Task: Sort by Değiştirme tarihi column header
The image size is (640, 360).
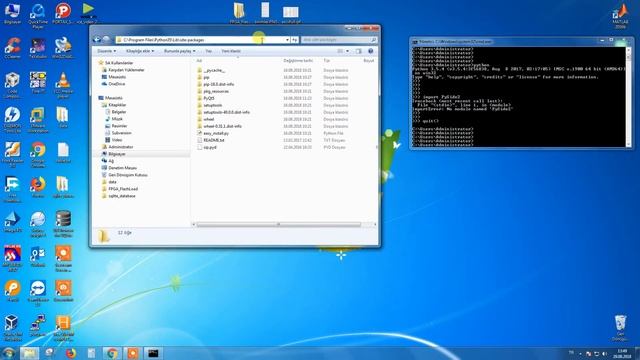Action: pyautogui.click(x=298, y=60)
